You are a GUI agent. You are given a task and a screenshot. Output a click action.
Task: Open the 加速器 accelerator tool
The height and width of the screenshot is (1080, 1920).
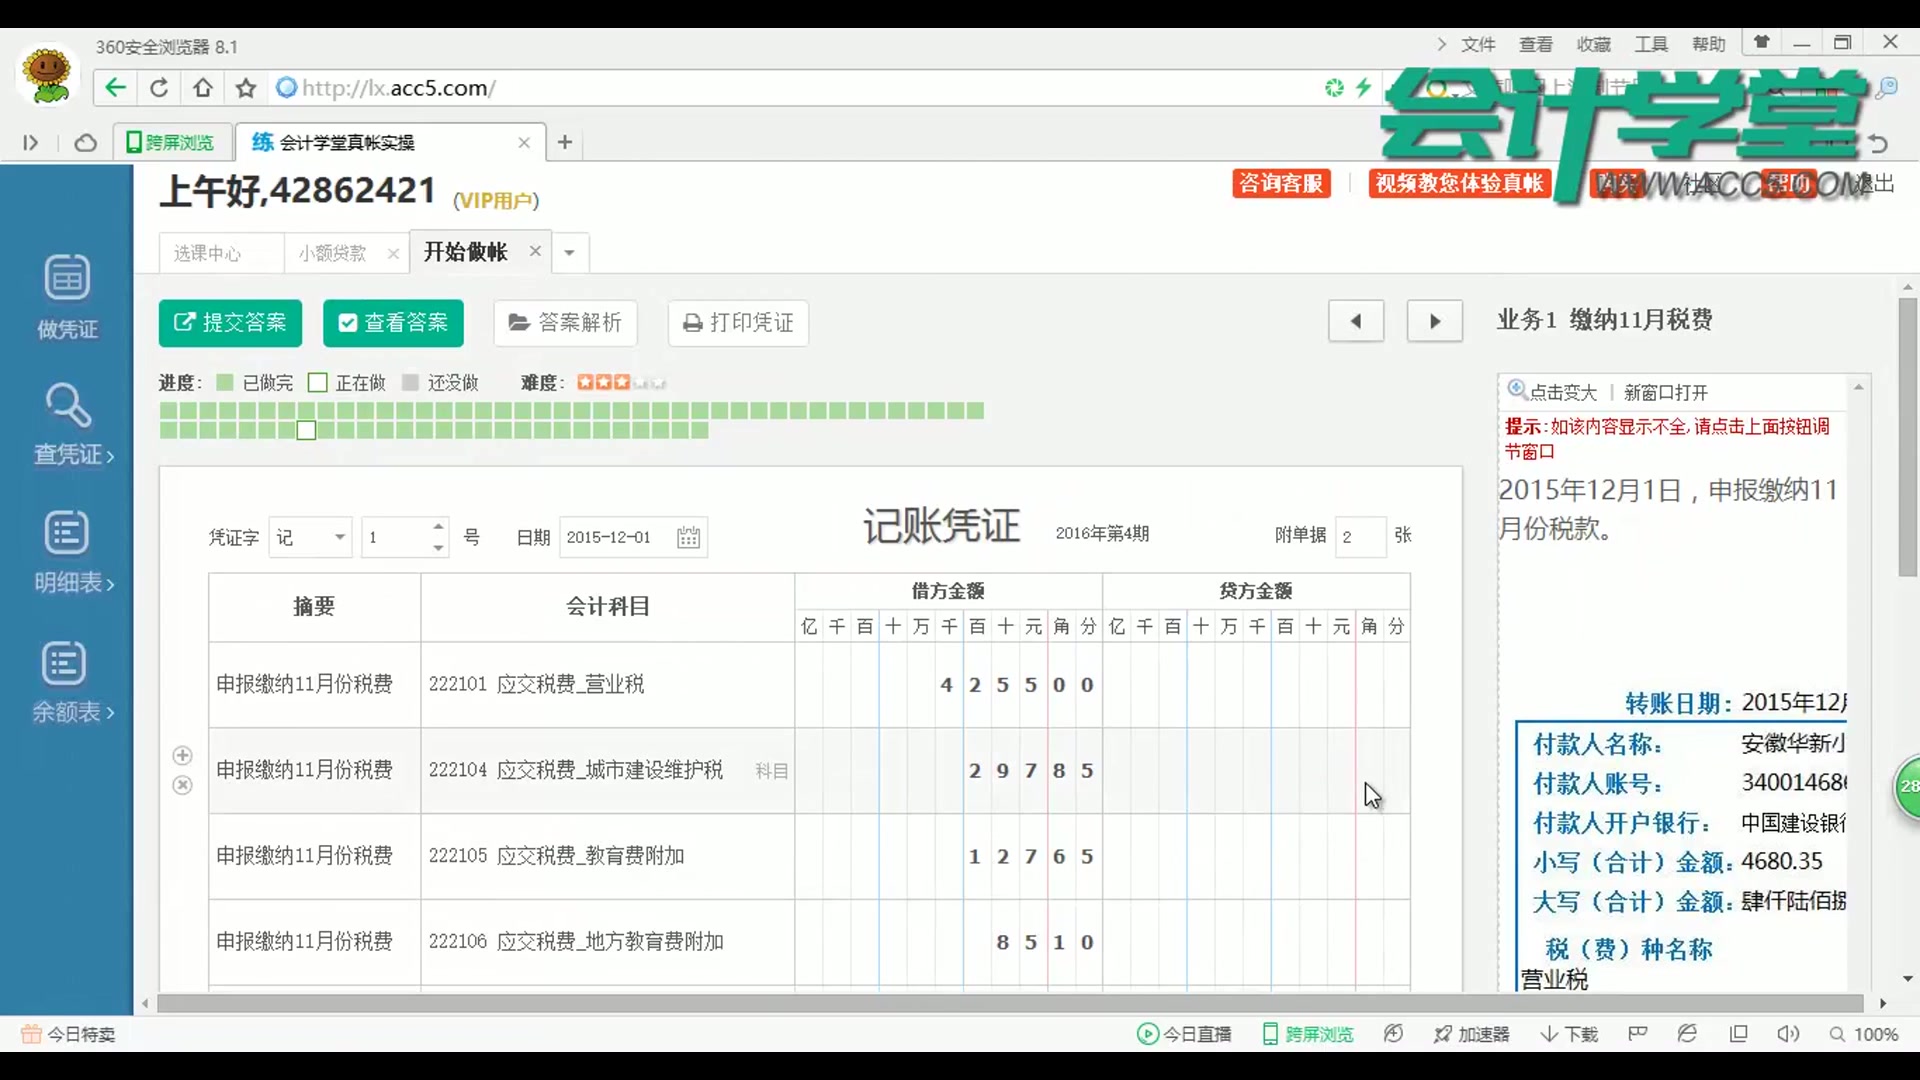click(1471, 1034)
